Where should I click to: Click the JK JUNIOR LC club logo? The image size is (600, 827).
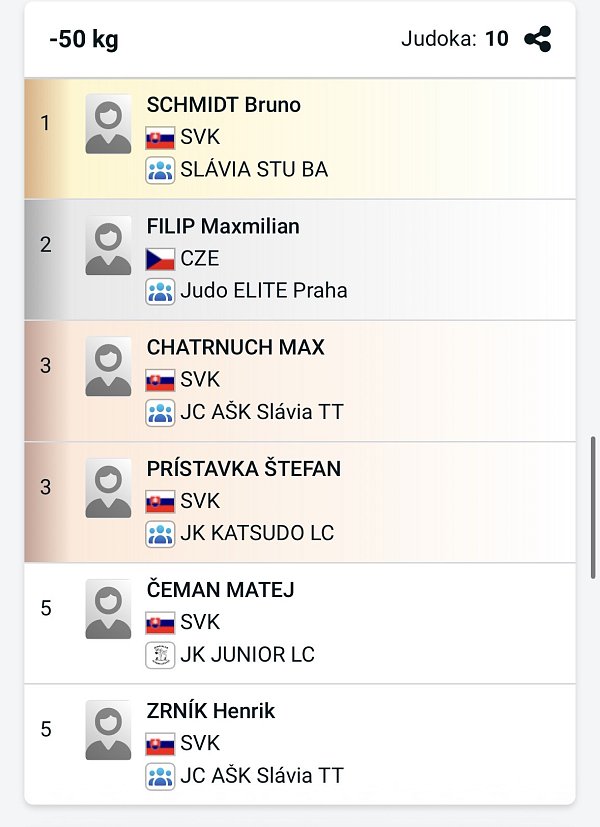[160, 655]
